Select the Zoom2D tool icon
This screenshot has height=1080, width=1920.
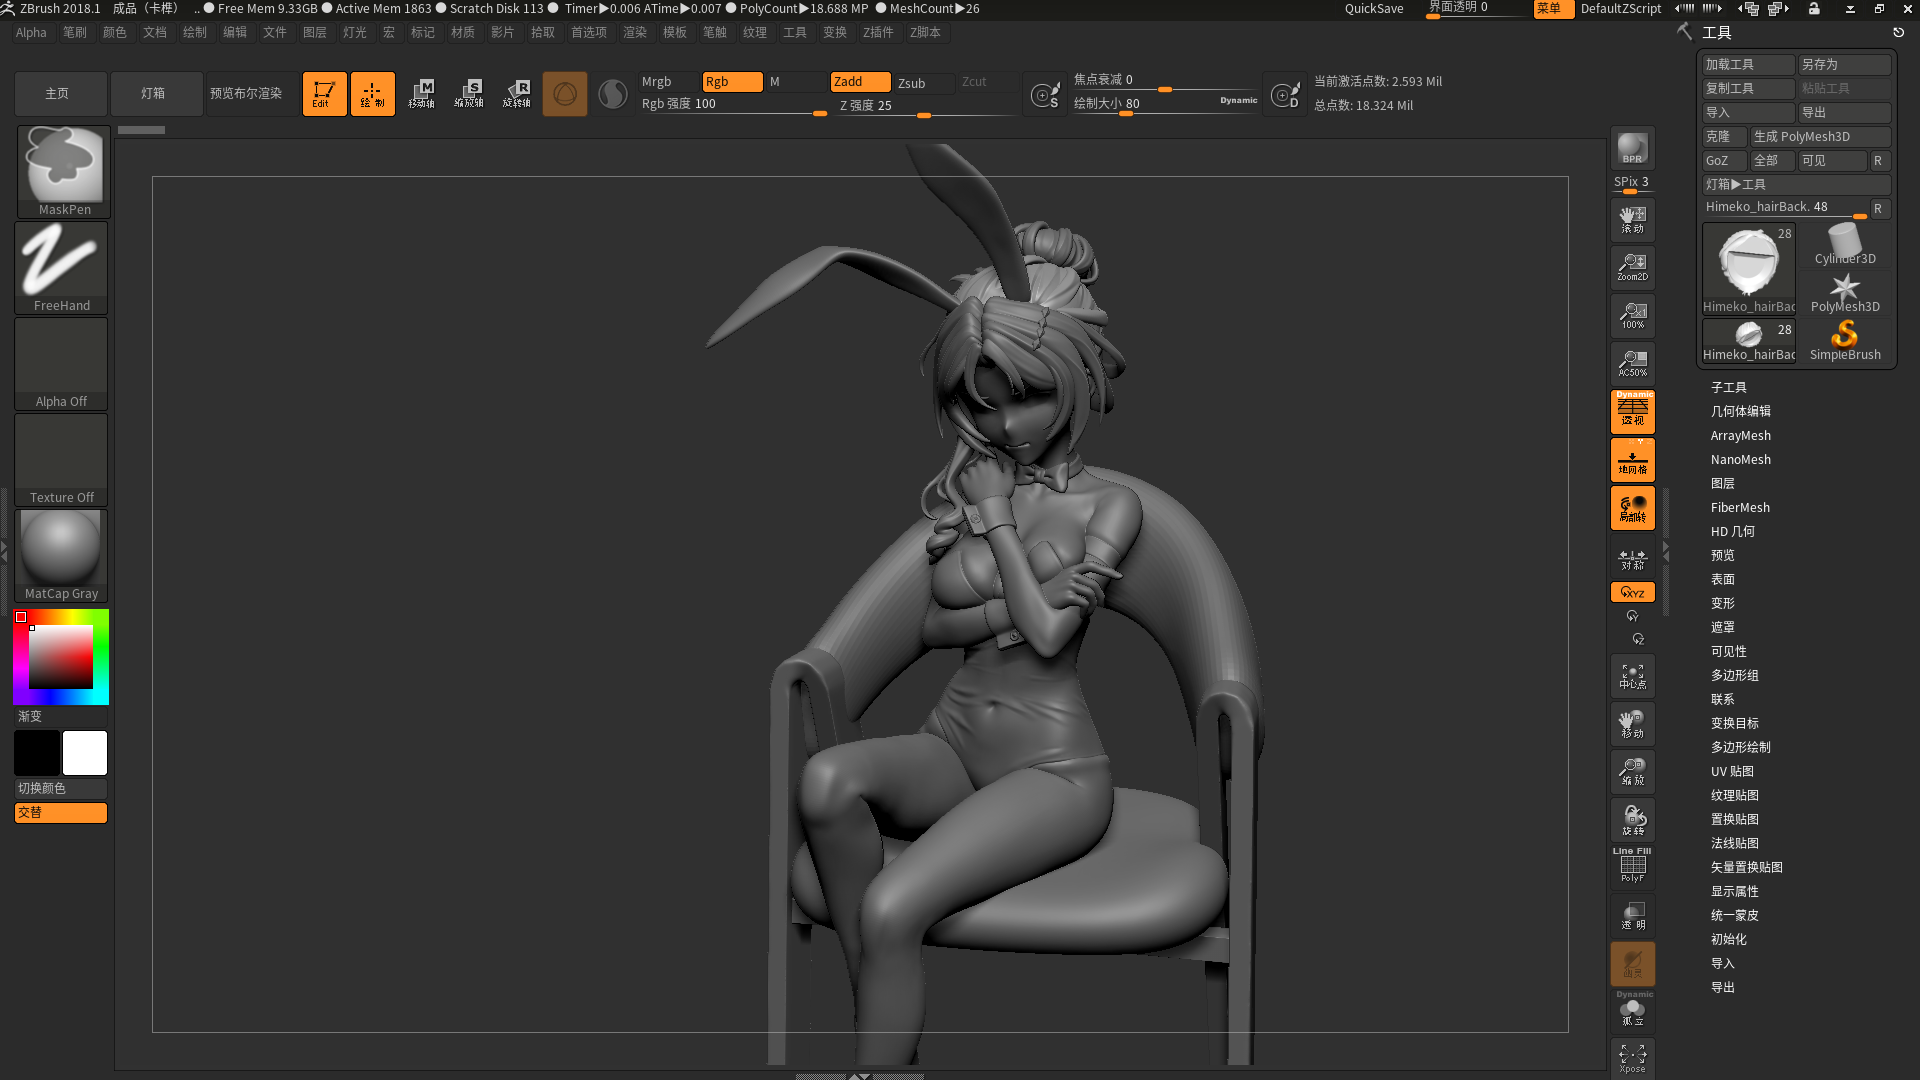(1632, 267)
